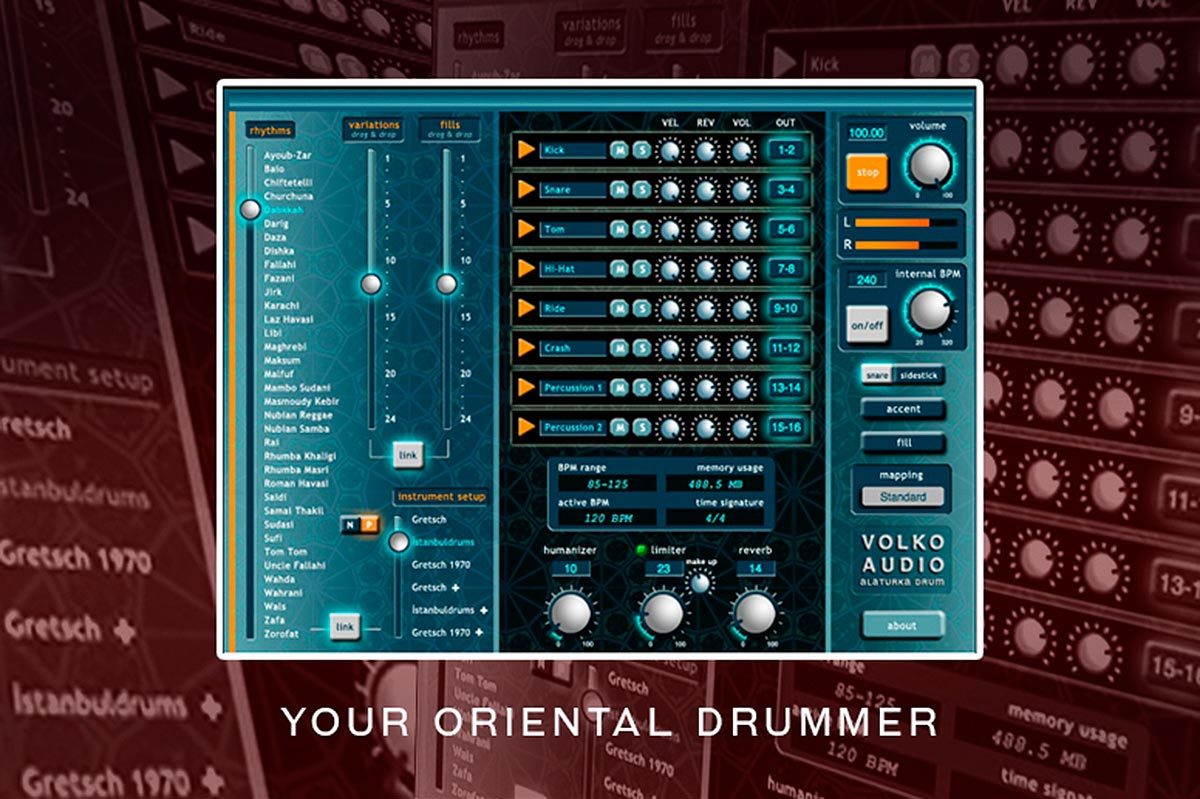Click the fills slider handle
Screen dimensions: 1200x799
[447, 284]
